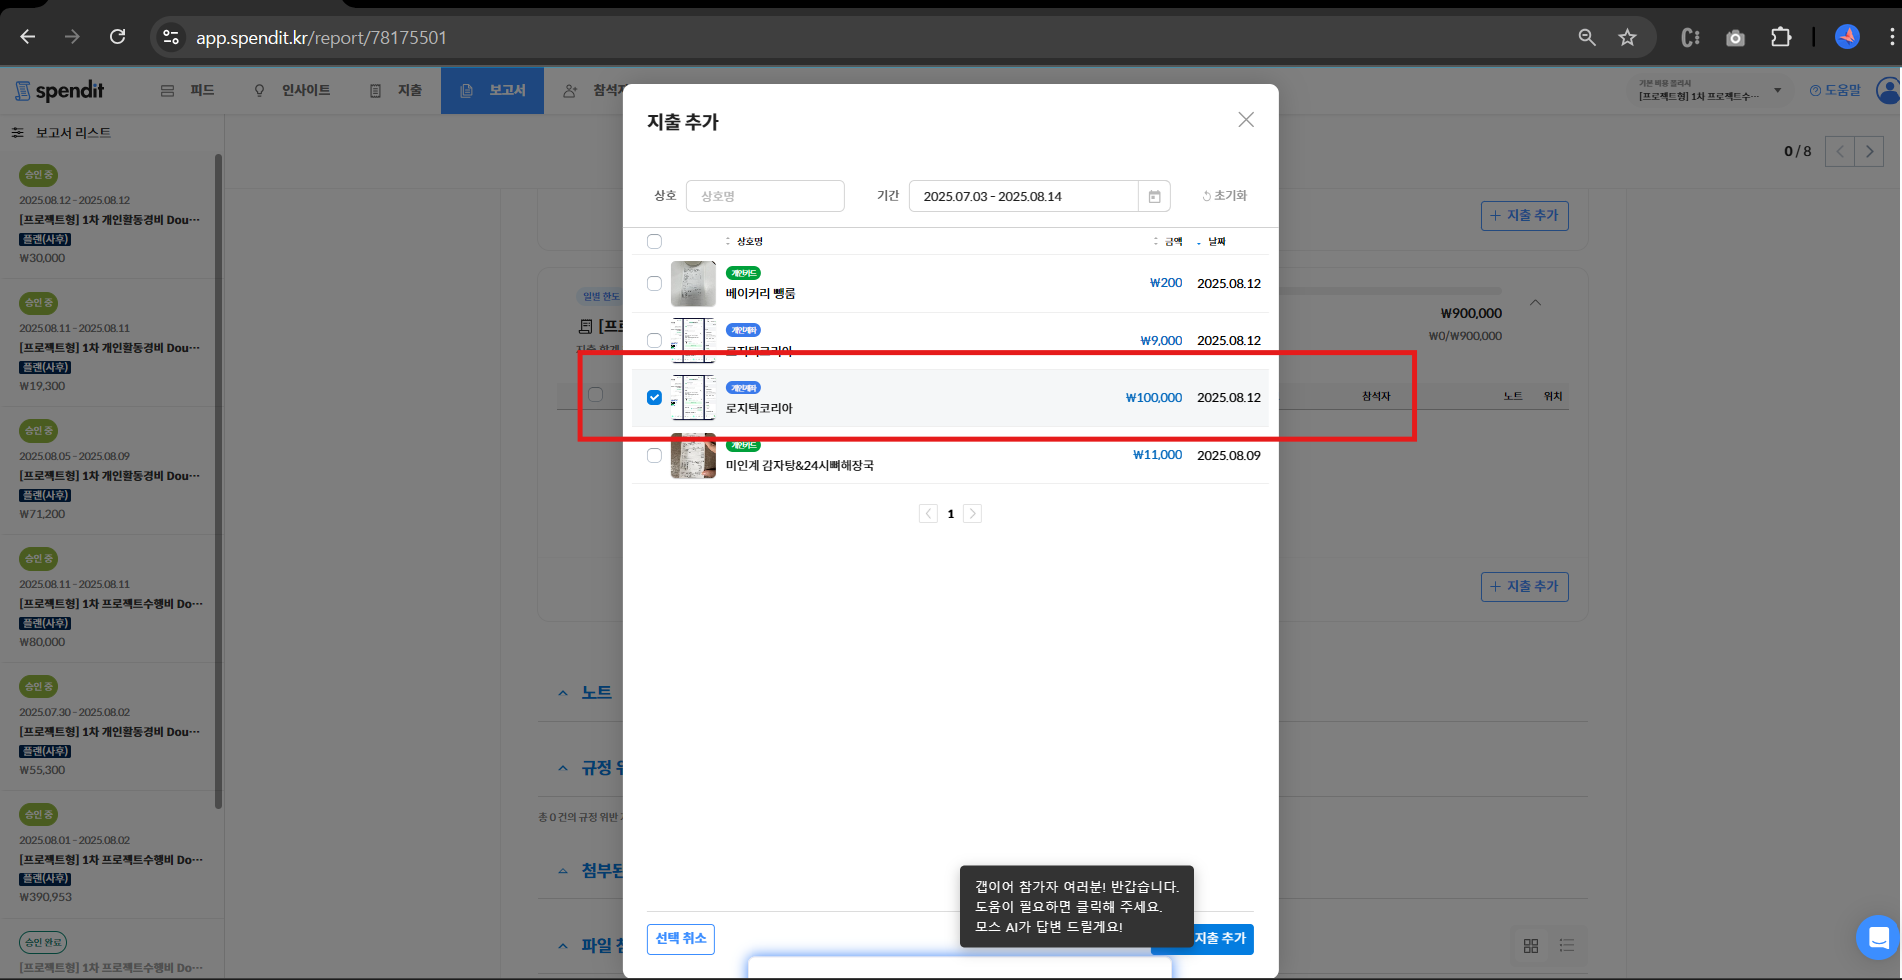Screen dimensions: 1902x980
Task: Open the 베이커리 뻥룸 receipt thumbnail
Action: click(x=693, y=284)
